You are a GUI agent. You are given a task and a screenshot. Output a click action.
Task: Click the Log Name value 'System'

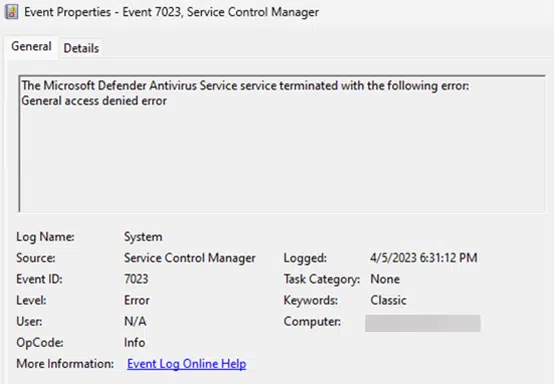coord(143,237)
